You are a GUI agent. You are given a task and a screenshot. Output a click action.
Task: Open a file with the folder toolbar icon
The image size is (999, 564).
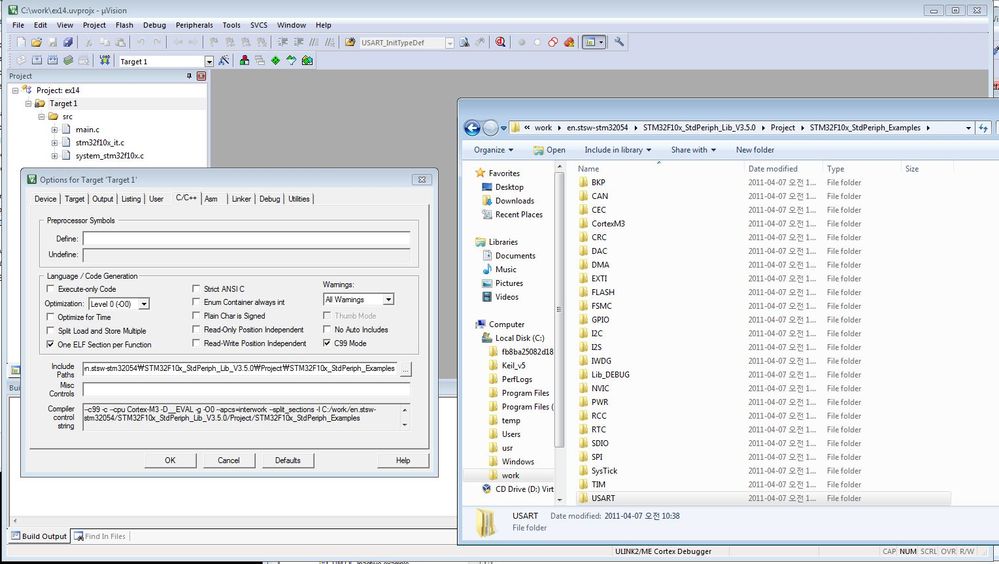click(x=36, y=42)
